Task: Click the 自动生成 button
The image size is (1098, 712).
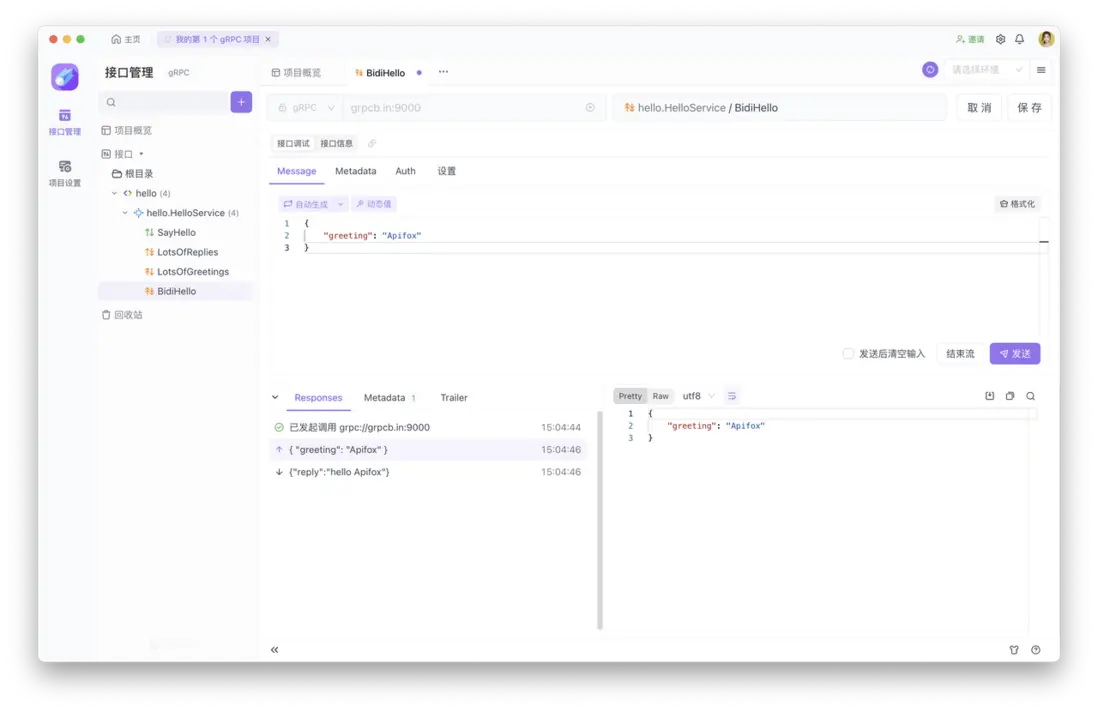Action: click(306, 204)
